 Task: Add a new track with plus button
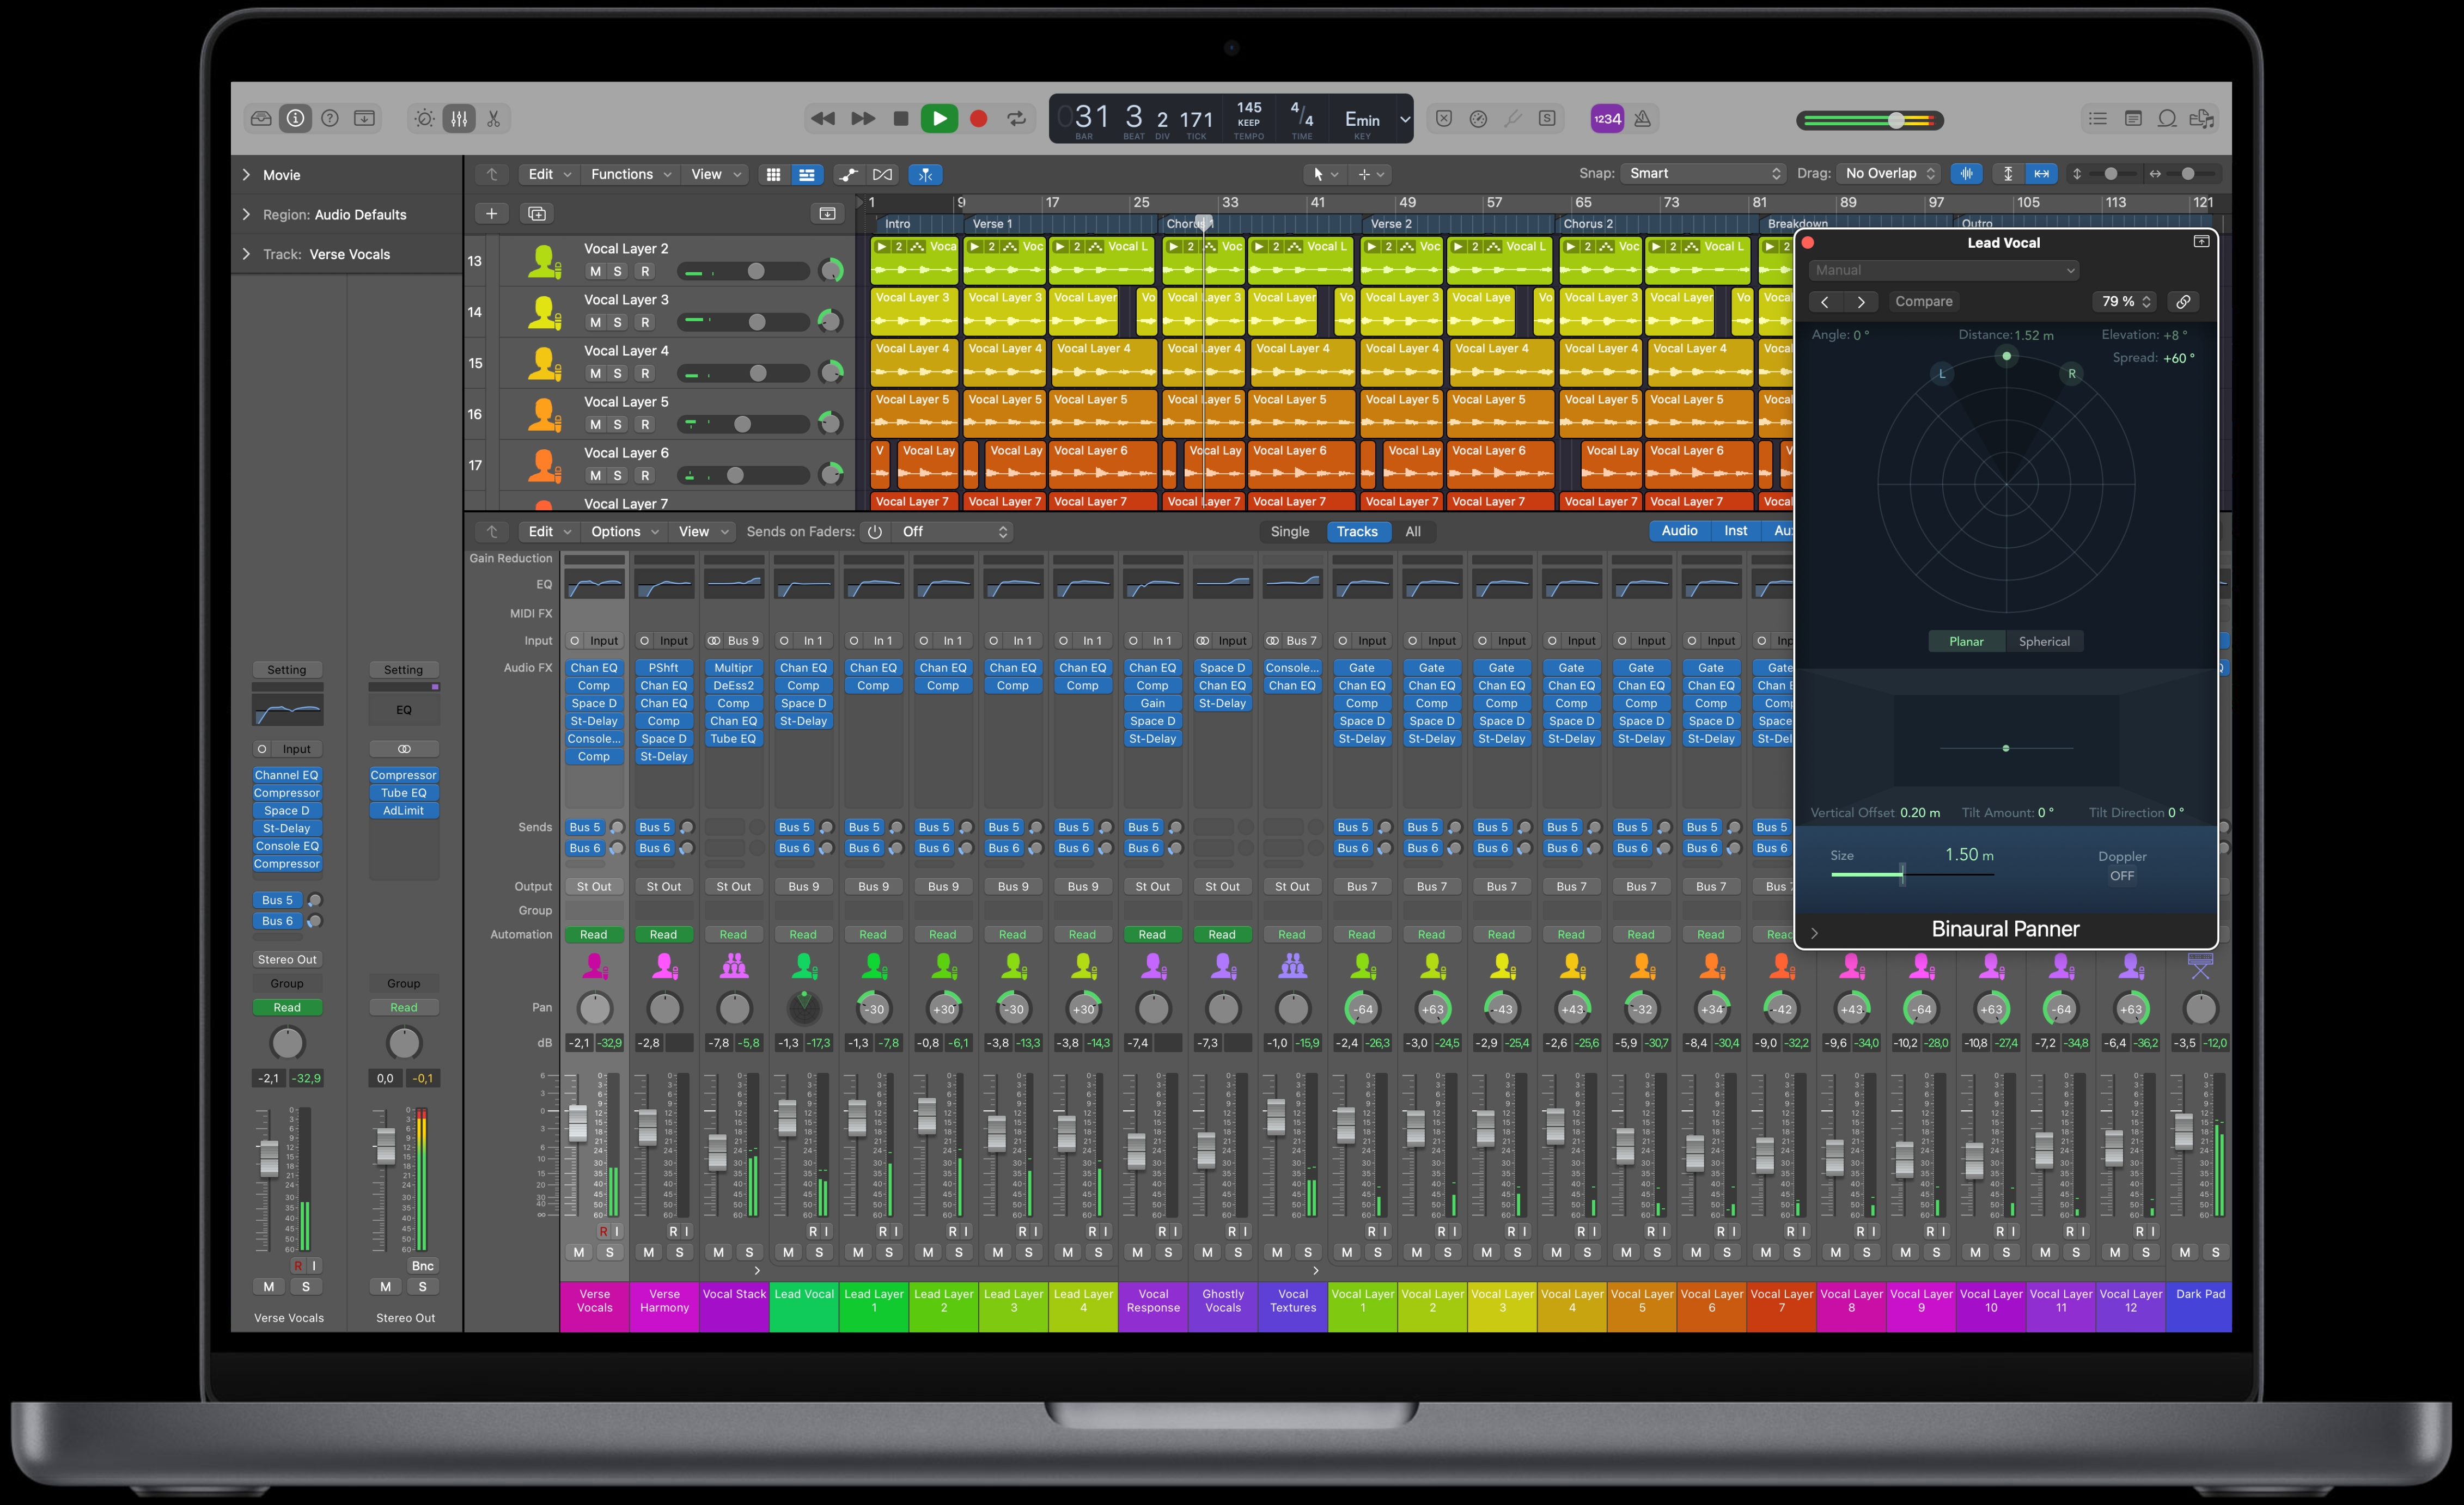point(491,213)
